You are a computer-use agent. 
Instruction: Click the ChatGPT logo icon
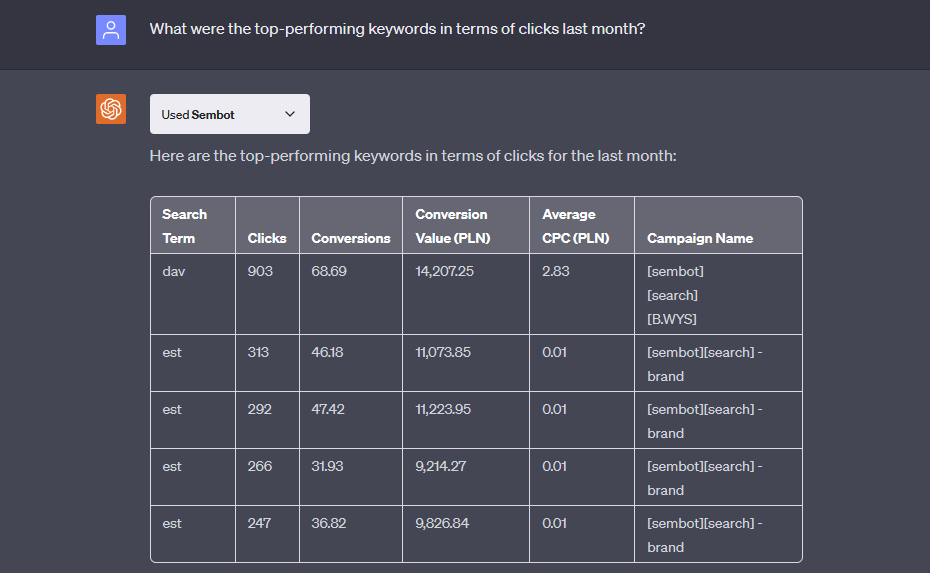111,109
